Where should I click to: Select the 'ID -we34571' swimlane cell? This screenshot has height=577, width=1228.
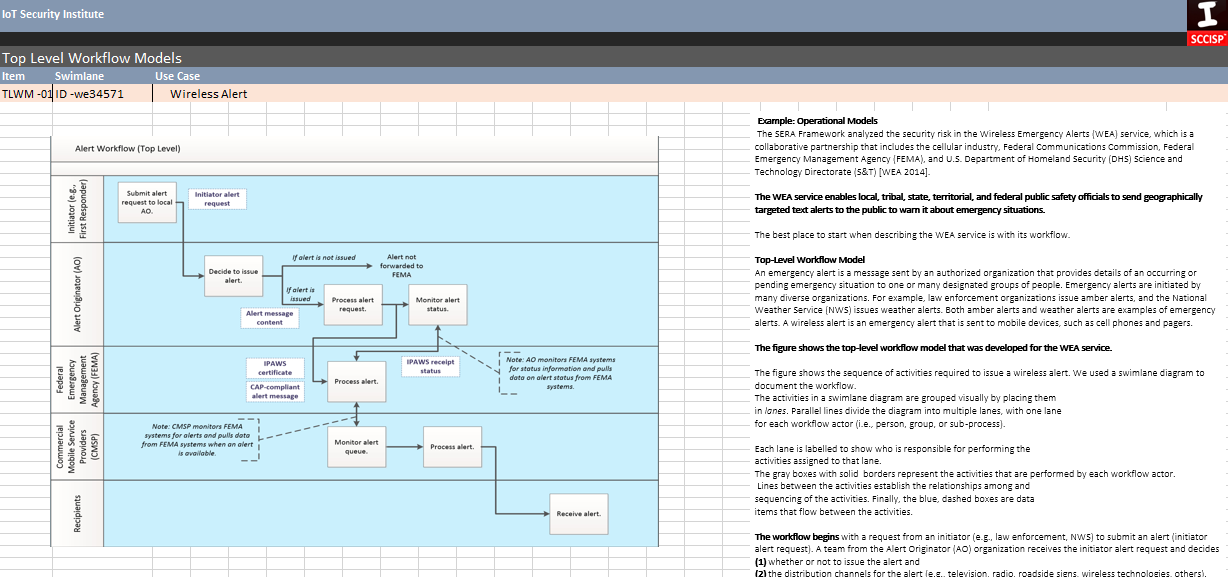[103, 94]
